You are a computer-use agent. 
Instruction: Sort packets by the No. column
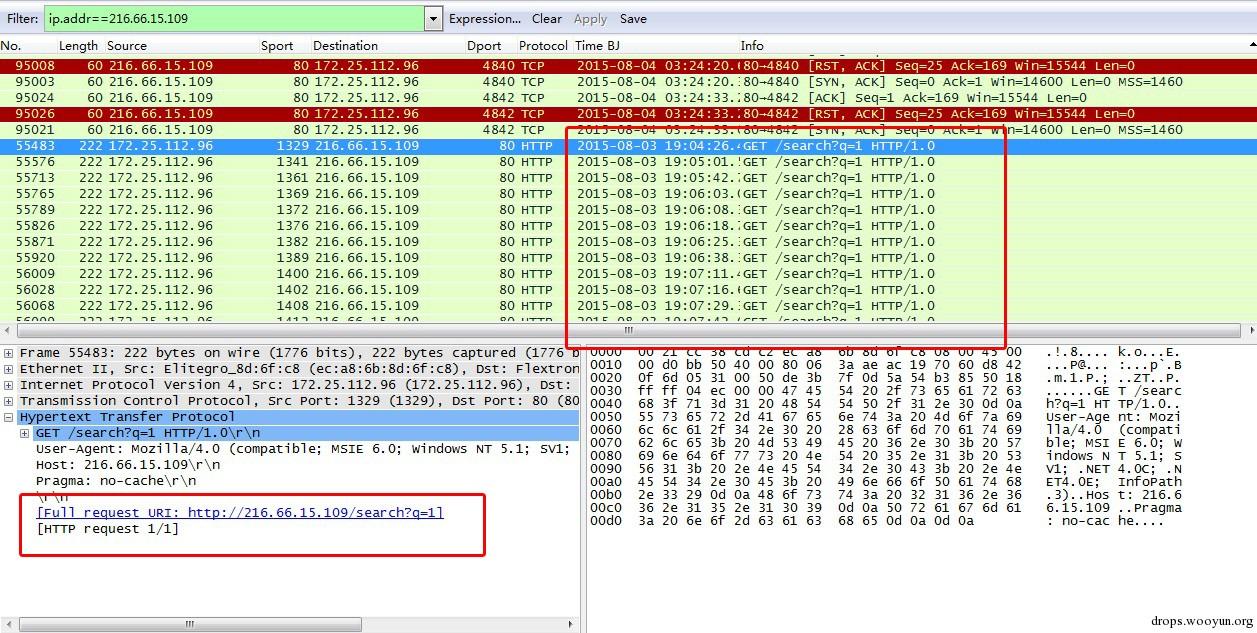click(11, 46)
